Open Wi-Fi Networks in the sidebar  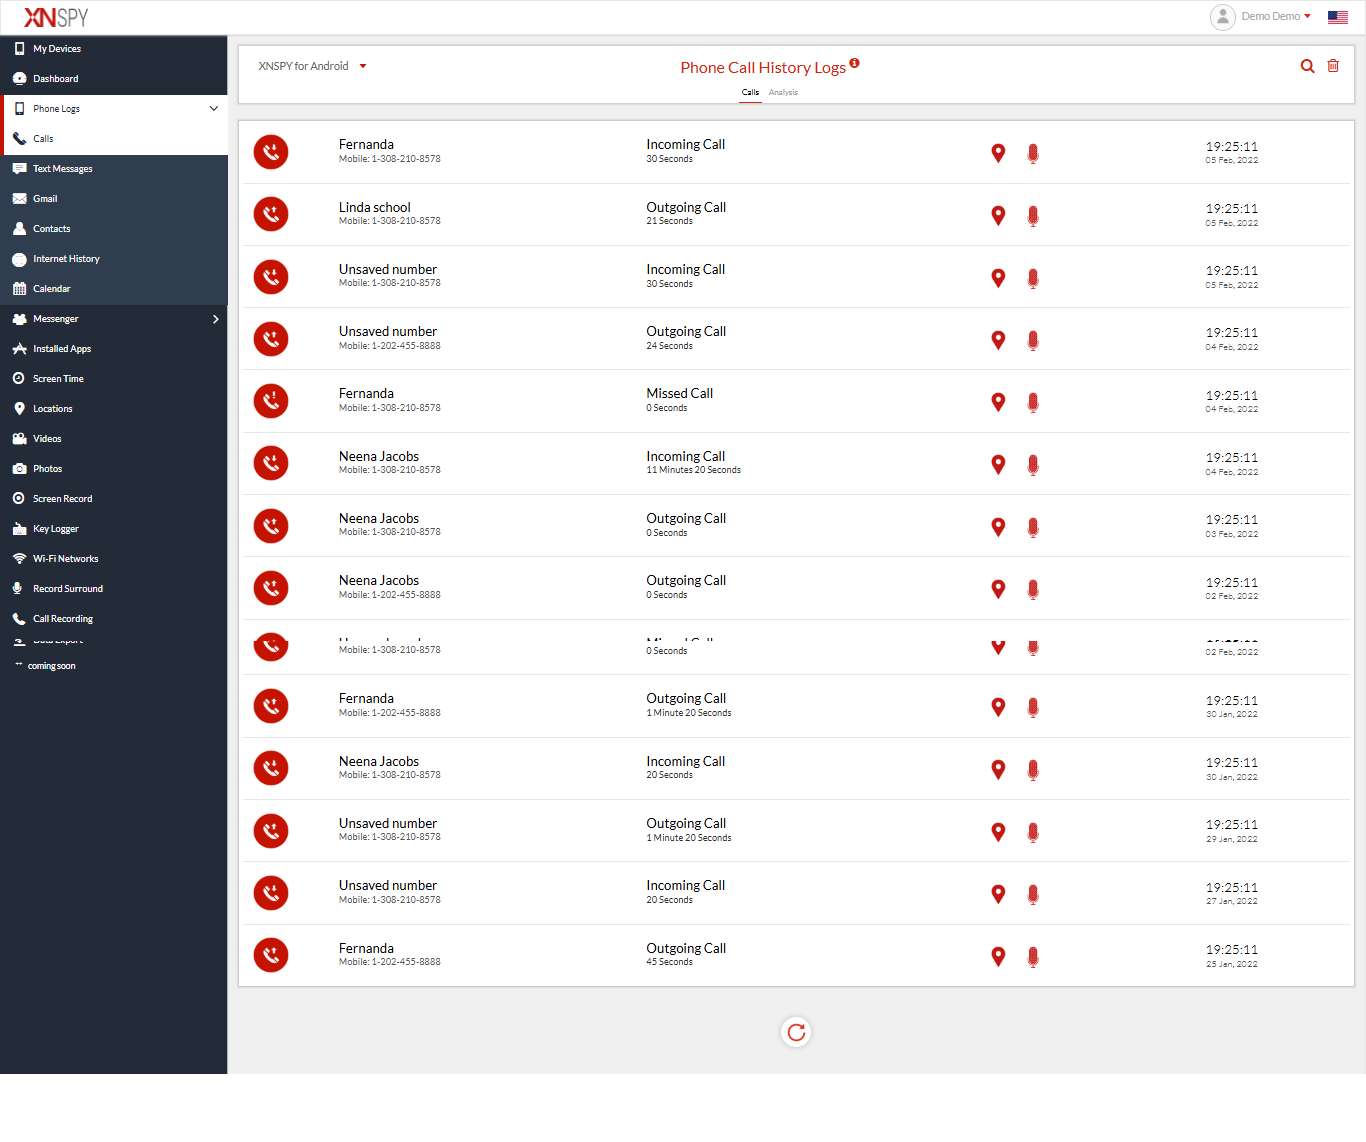pos(65,559)
